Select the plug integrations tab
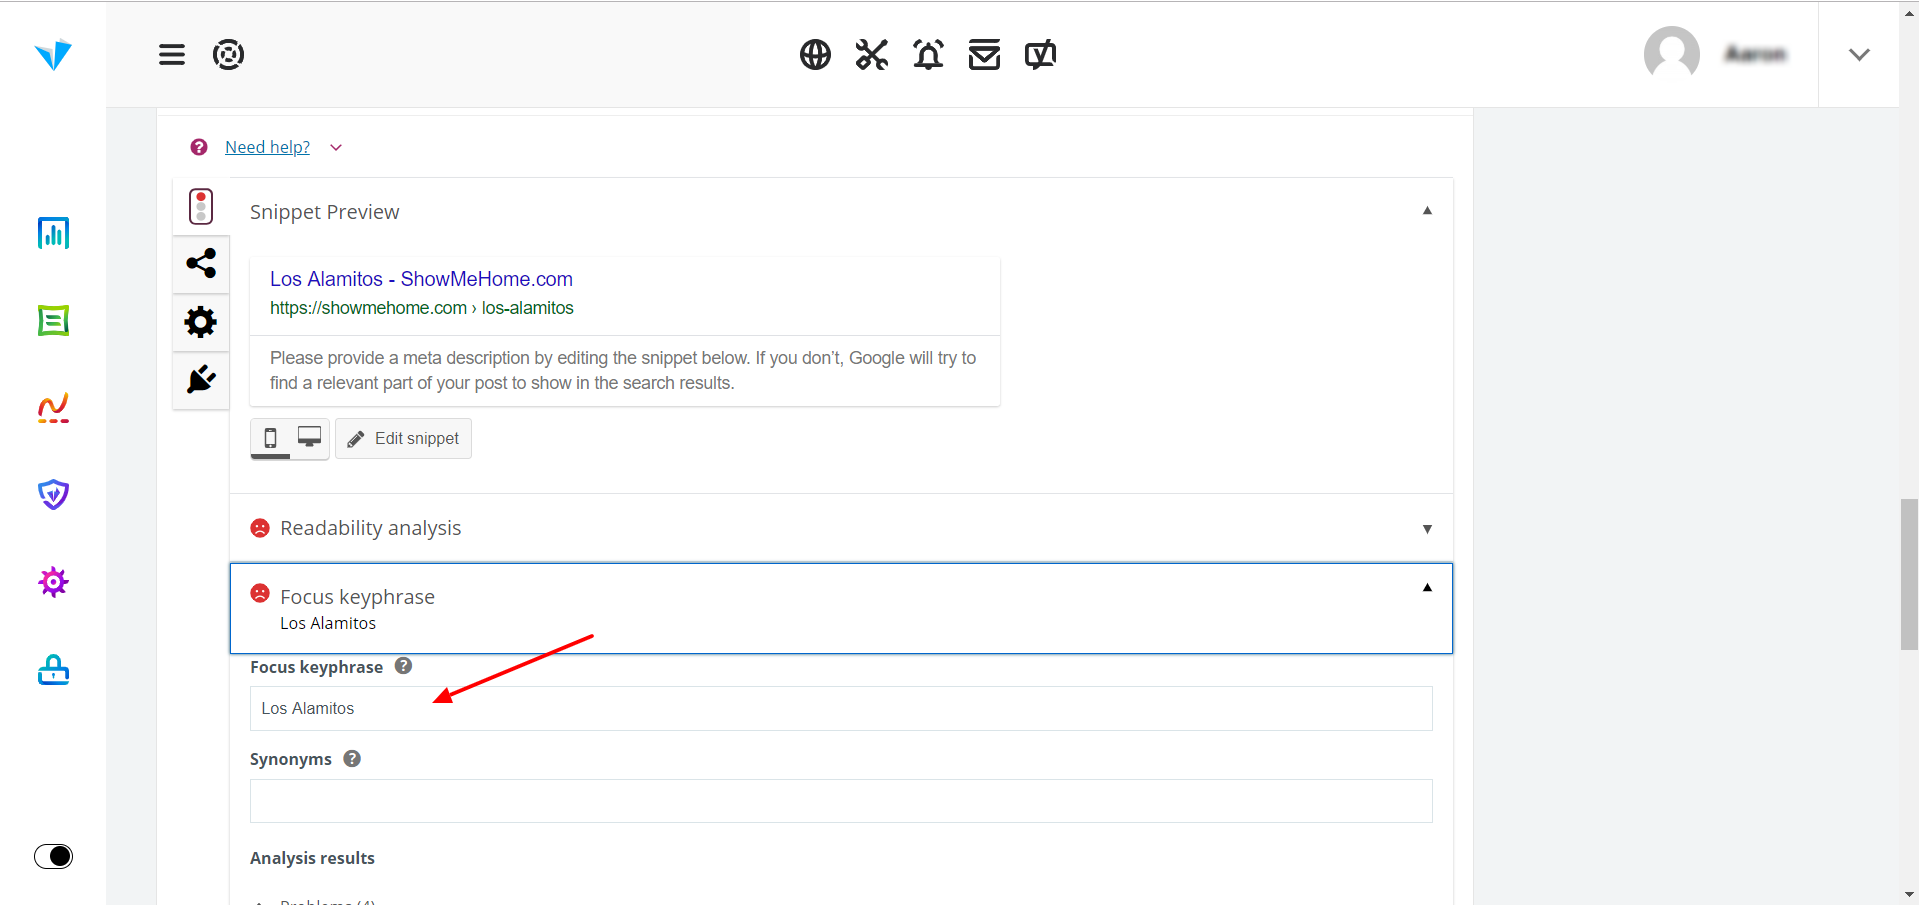The height and width of the screenshot is (905, 1919). pyautogui.click(x=201, y=380)
